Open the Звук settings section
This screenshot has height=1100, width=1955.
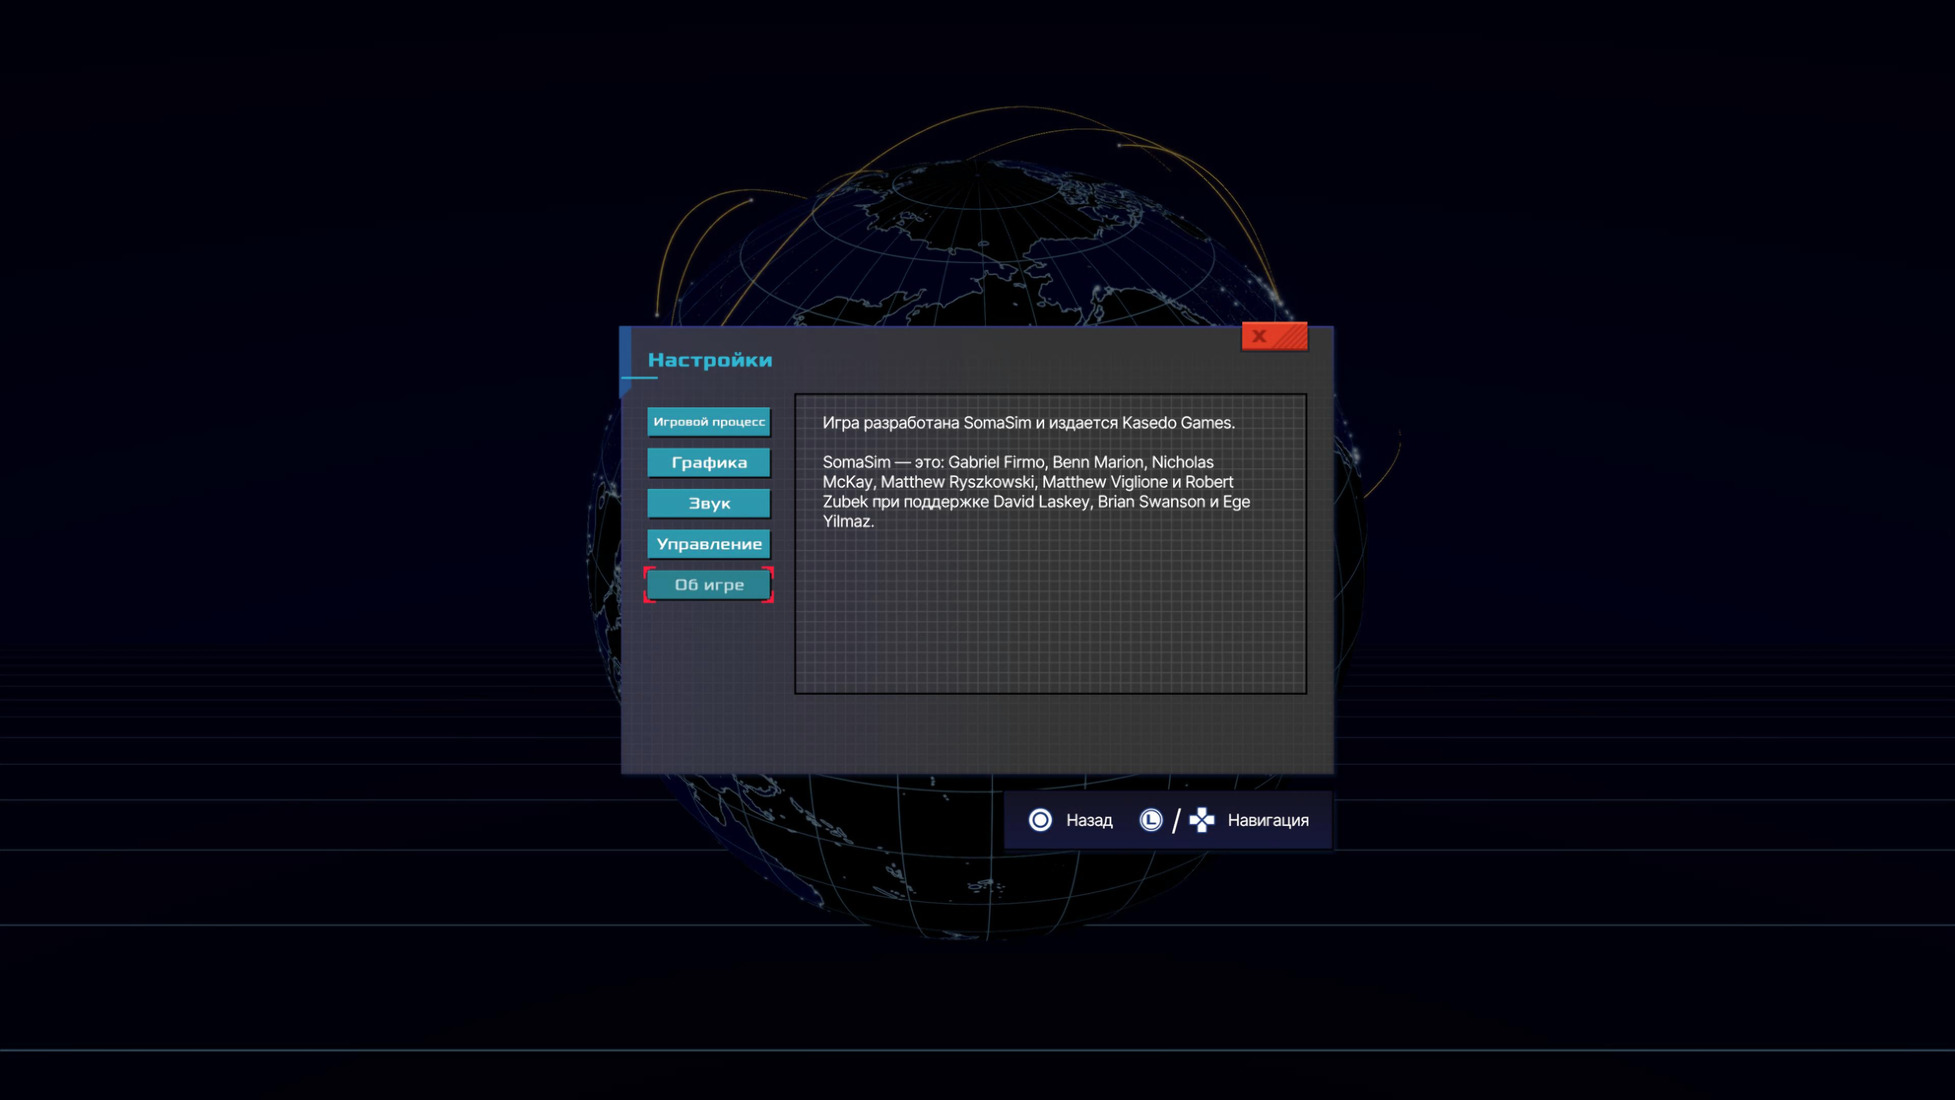(x=708, y=503)
